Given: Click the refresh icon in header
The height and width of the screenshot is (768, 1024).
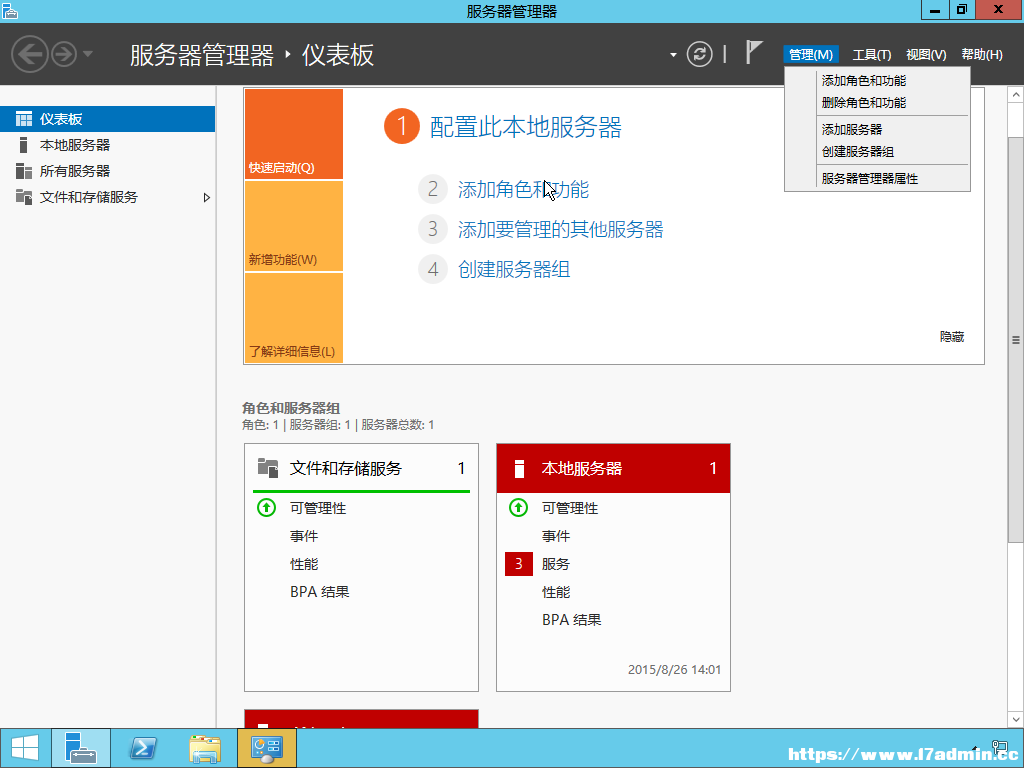Looking at the screenshot, I should click(699, 54).
